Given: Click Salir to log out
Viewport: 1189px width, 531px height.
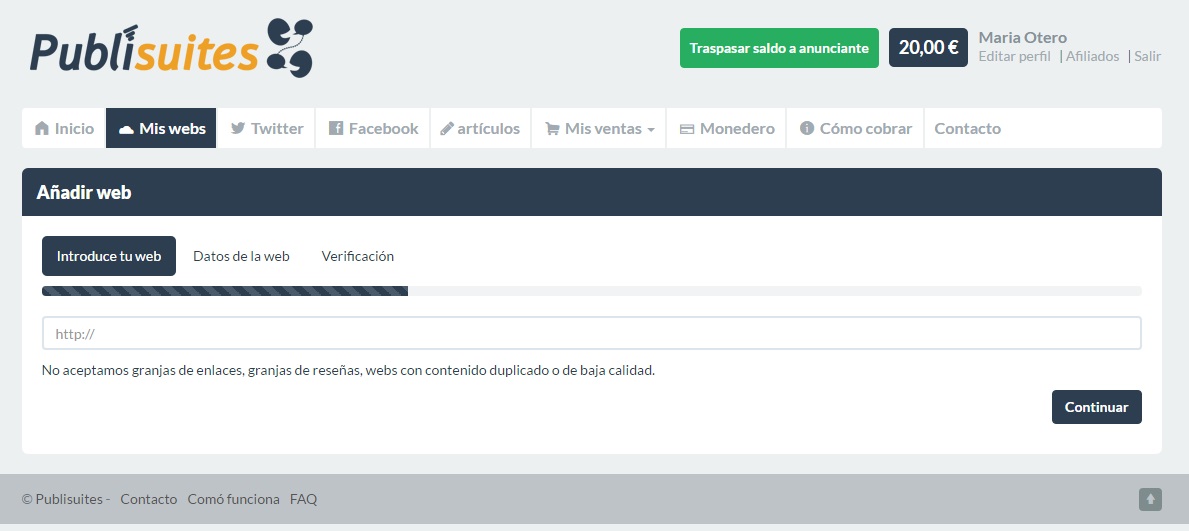Looking at the screenshot, I should coord(1147,56).
